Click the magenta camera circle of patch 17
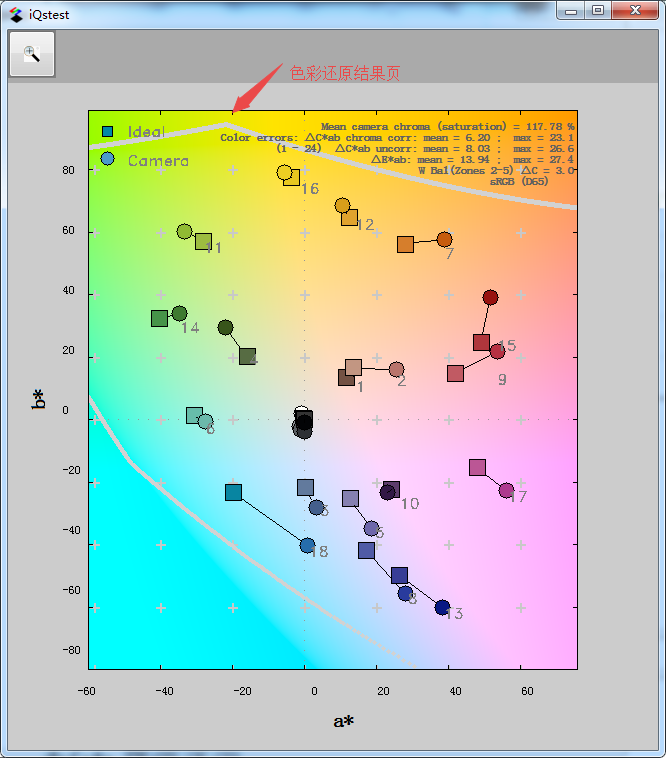This screenshot has height=758, width=666. click(507, 491)
